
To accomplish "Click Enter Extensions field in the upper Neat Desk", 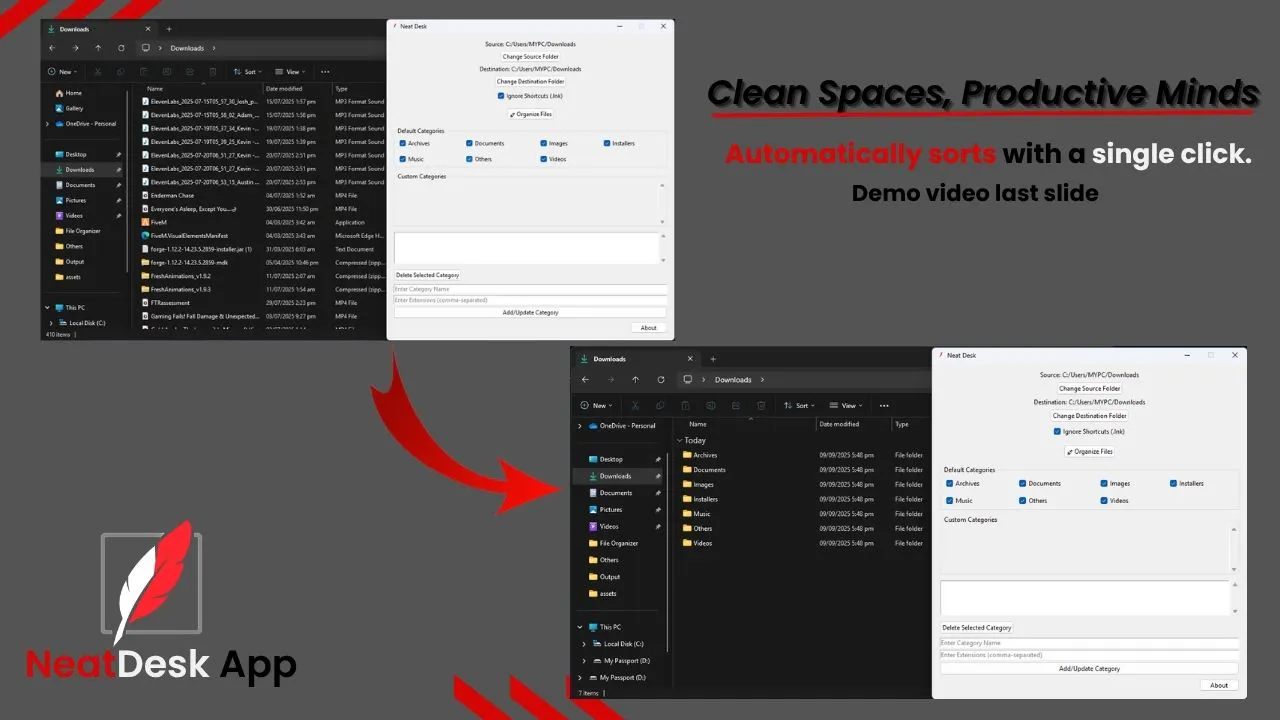I will coord(530,300).
